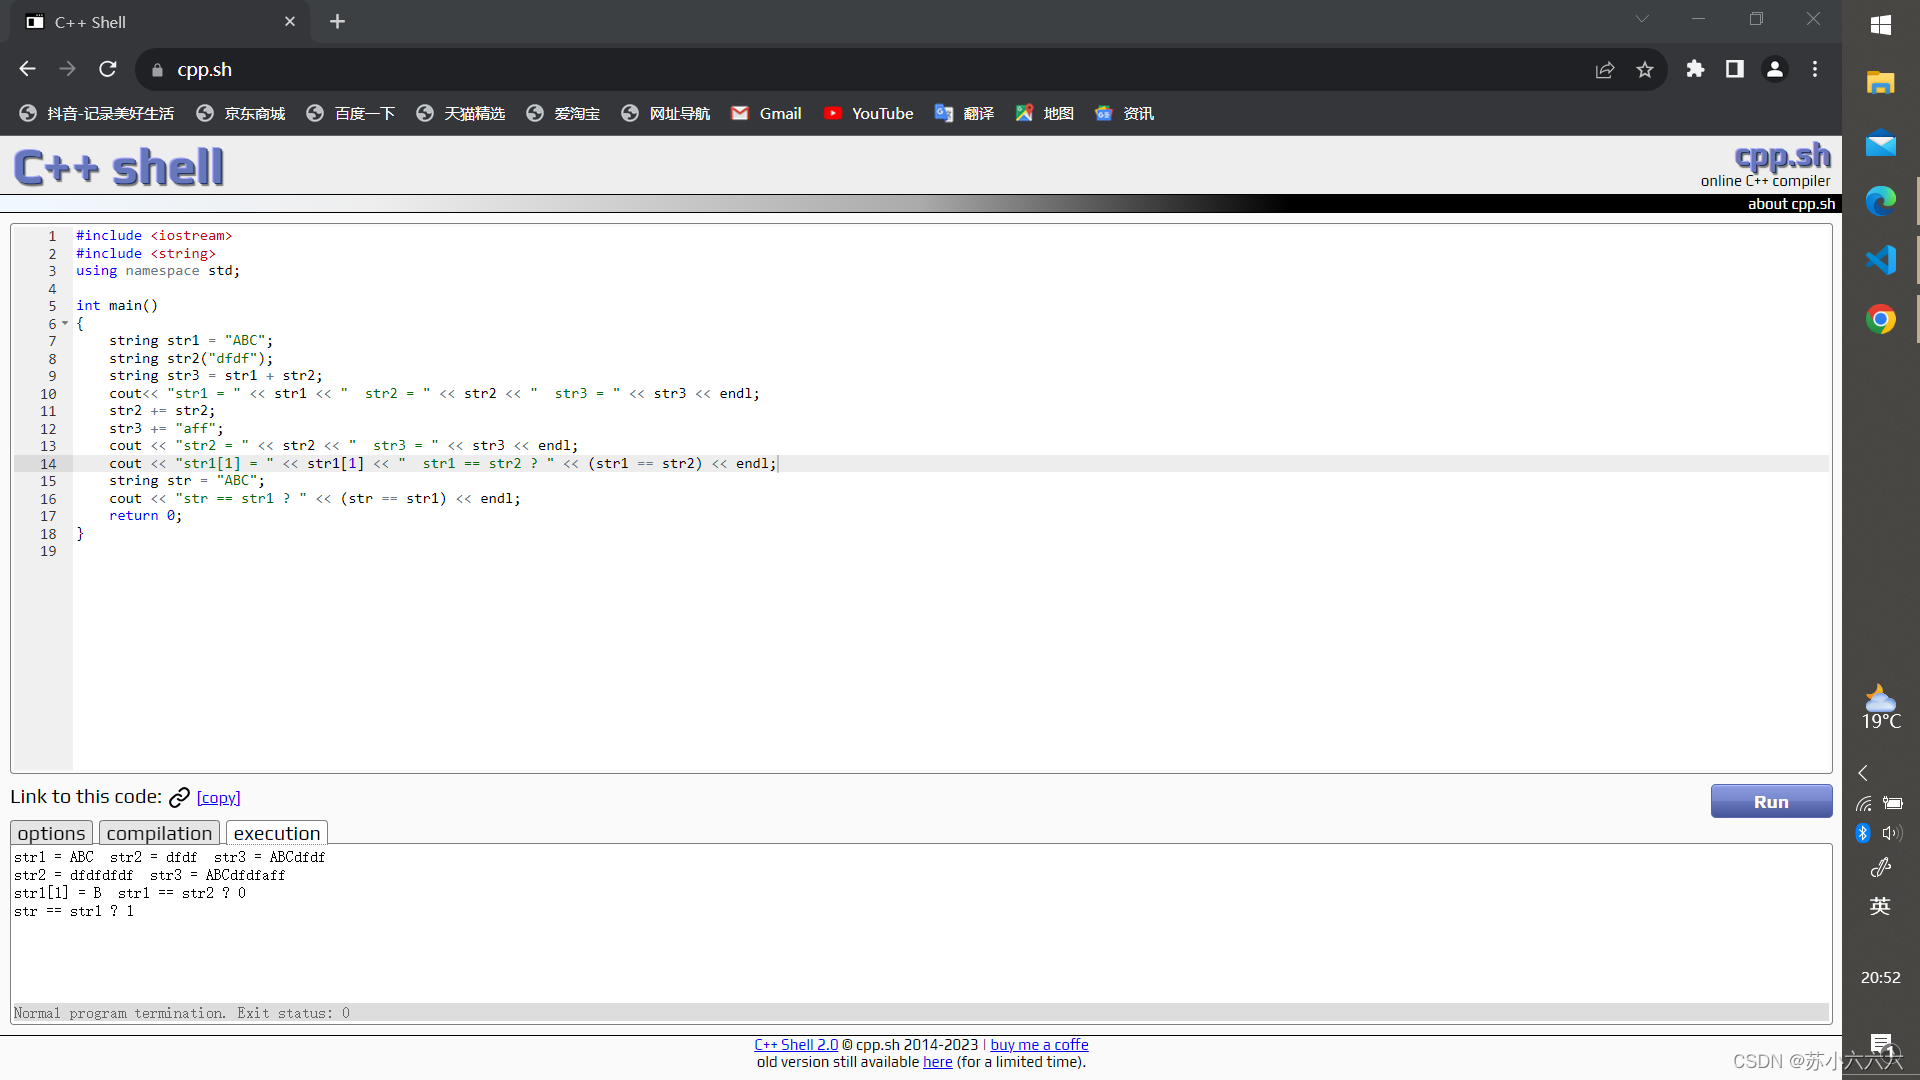Click the Run button to execute code
The width and height of the screenshot is (1920, 1080).
tap(1772, 800)
